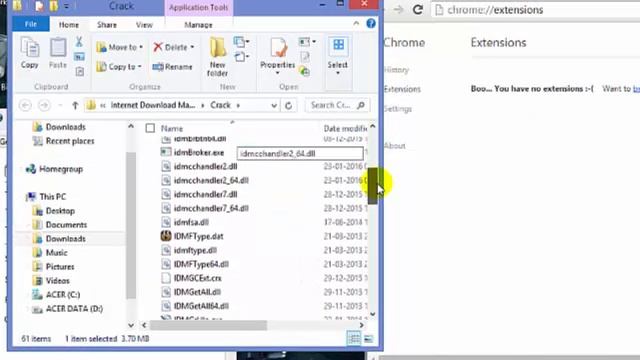Collapse the ribbon with the chevron
This screenshot has height=360, width=640.
tap(356, 24)
